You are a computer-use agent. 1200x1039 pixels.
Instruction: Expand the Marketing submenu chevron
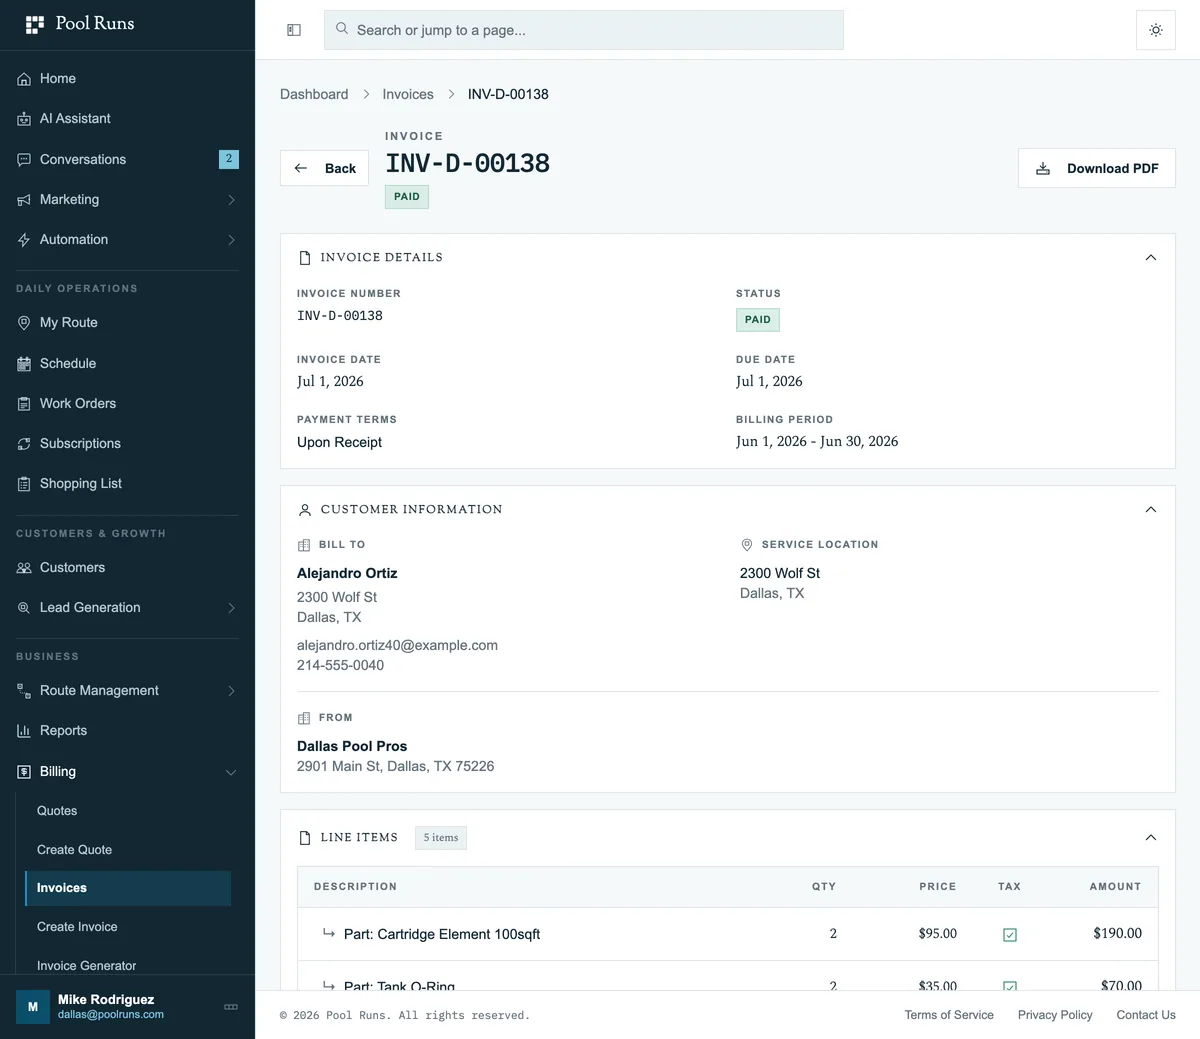[231, 200]
